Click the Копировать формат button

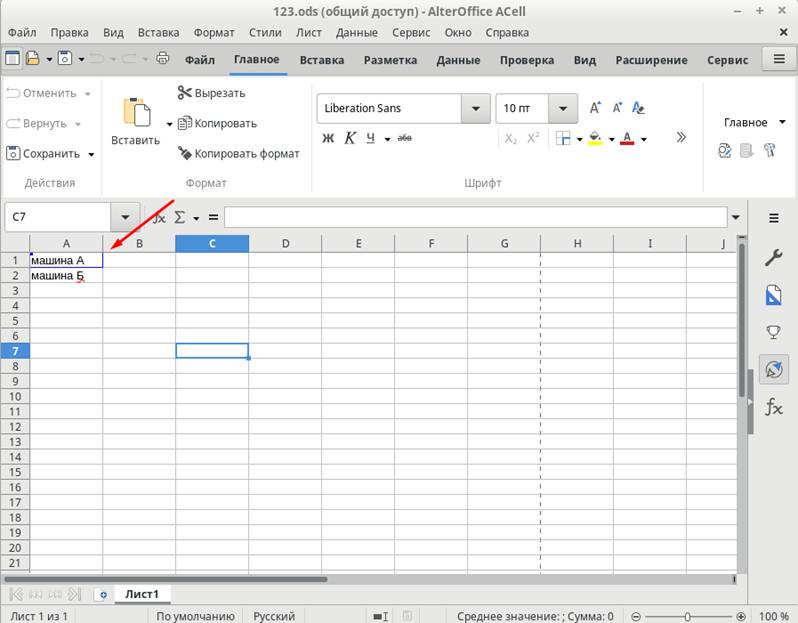point(238,154)
